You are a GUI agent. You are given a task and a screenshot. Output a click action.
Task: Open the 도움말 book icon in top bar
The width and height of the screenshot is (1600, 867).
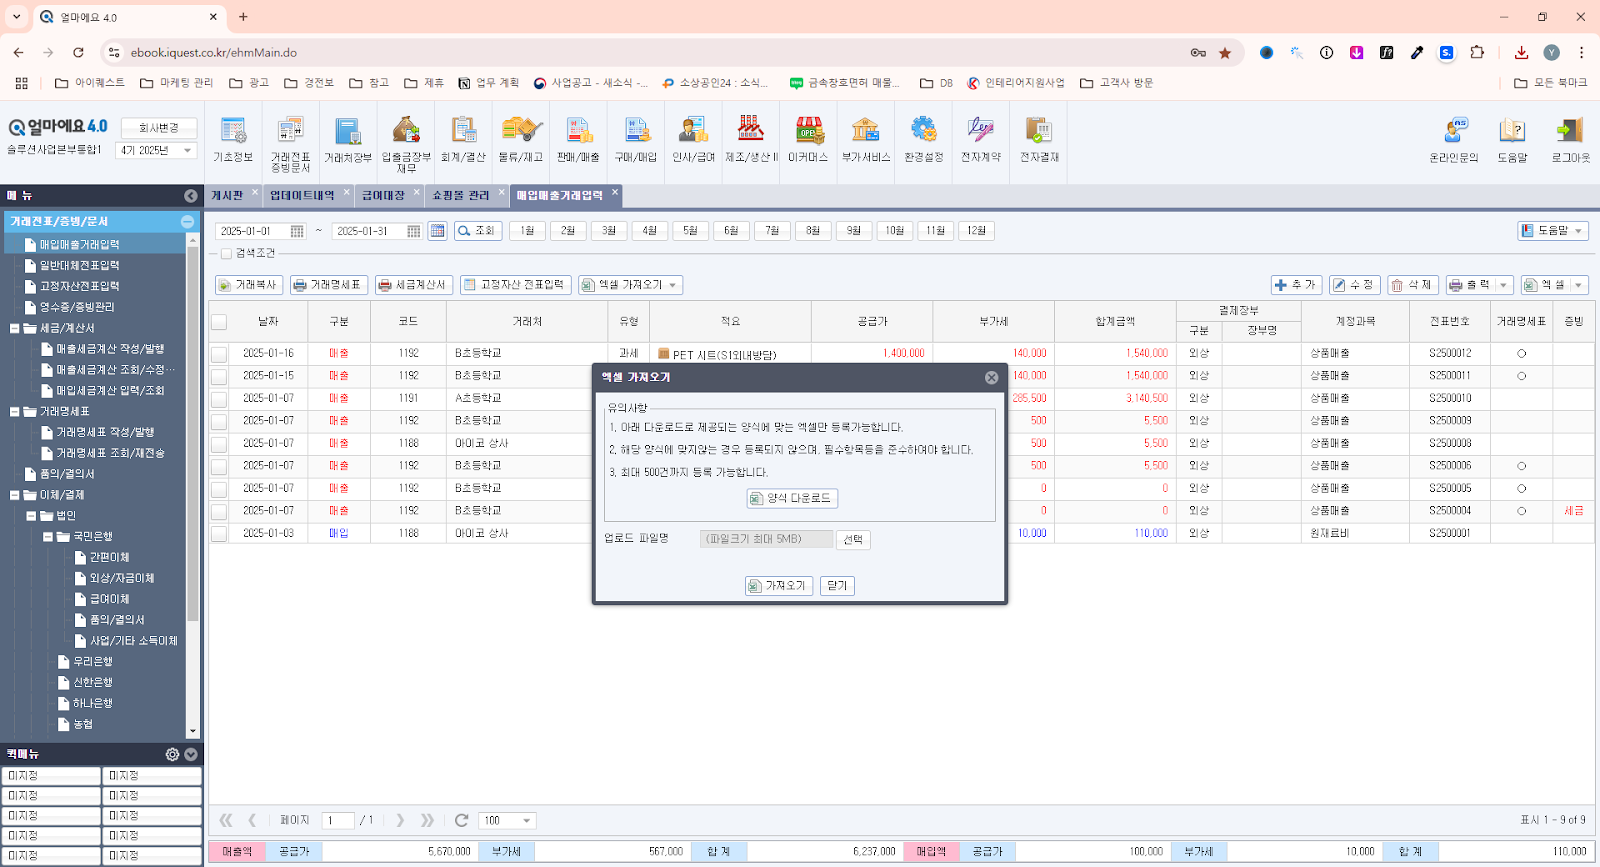1512,140
